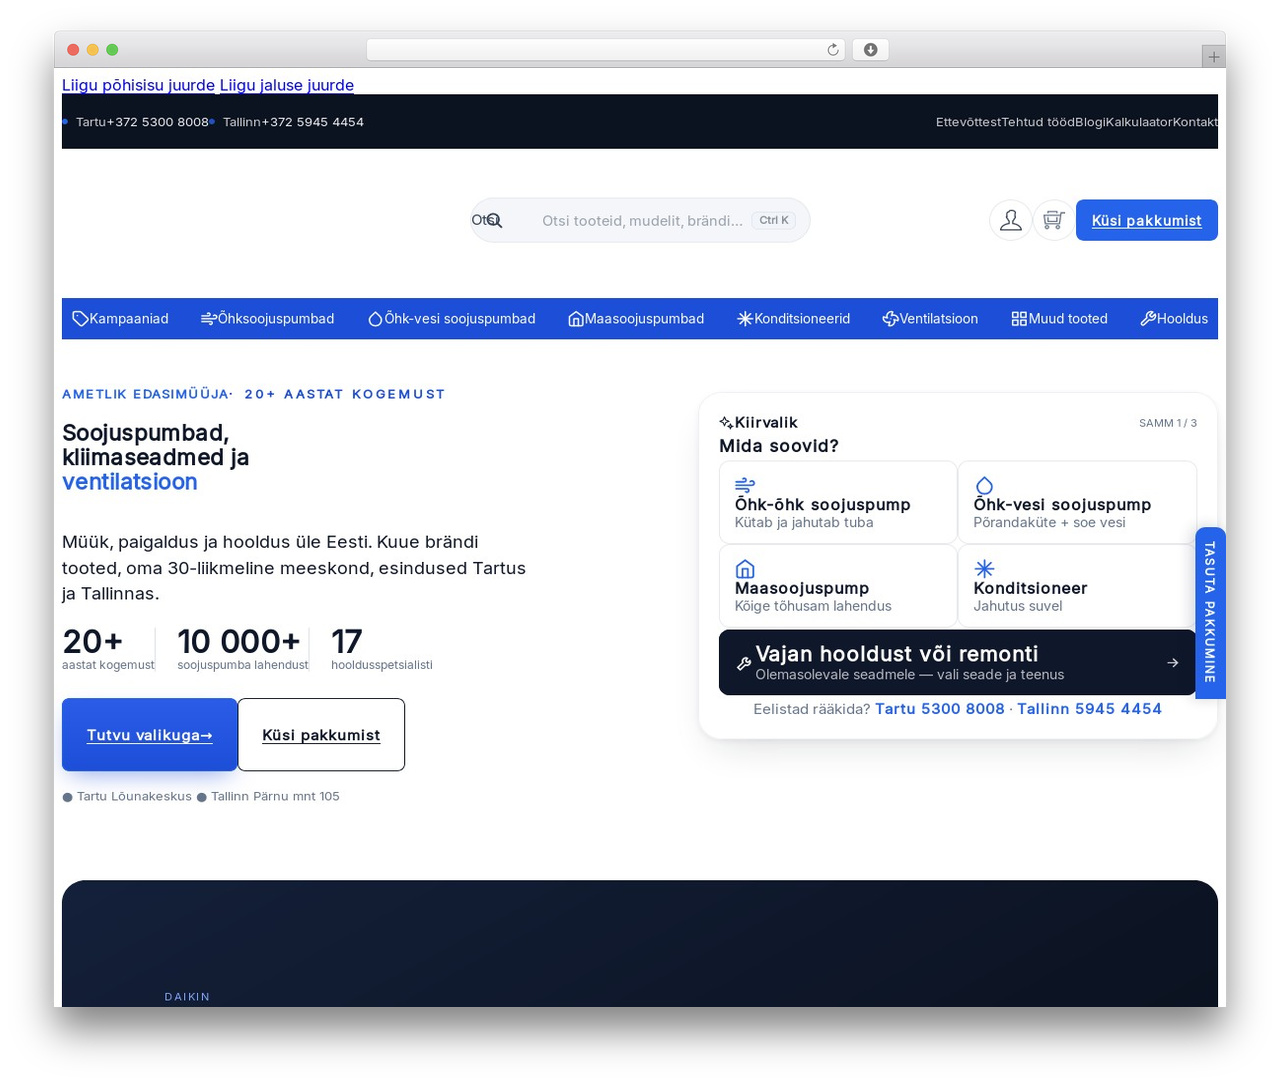Viewport: 1280px width, 1084px height.
Task: Open a new browser tab with plus icon
Action: coord(1213,57)
